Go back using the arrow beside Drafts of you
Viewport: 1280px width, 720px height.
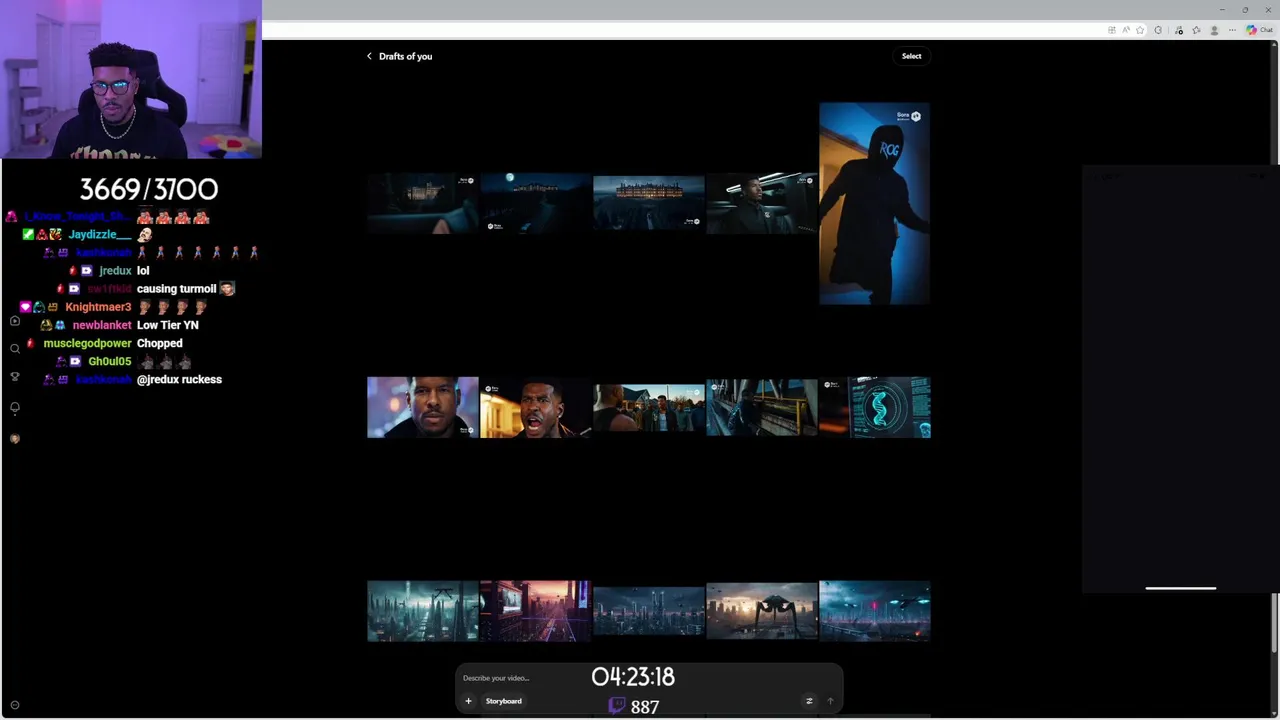(369, 56)
